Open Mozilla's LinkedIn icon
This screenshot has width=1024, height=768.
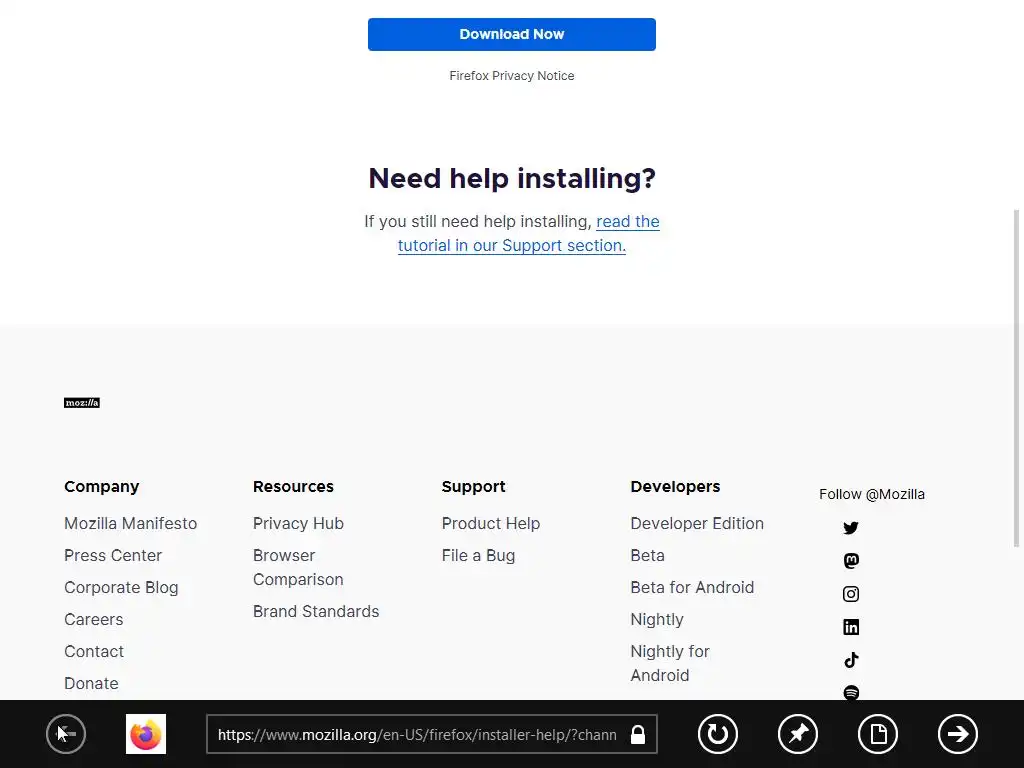[x=851, y=627]
